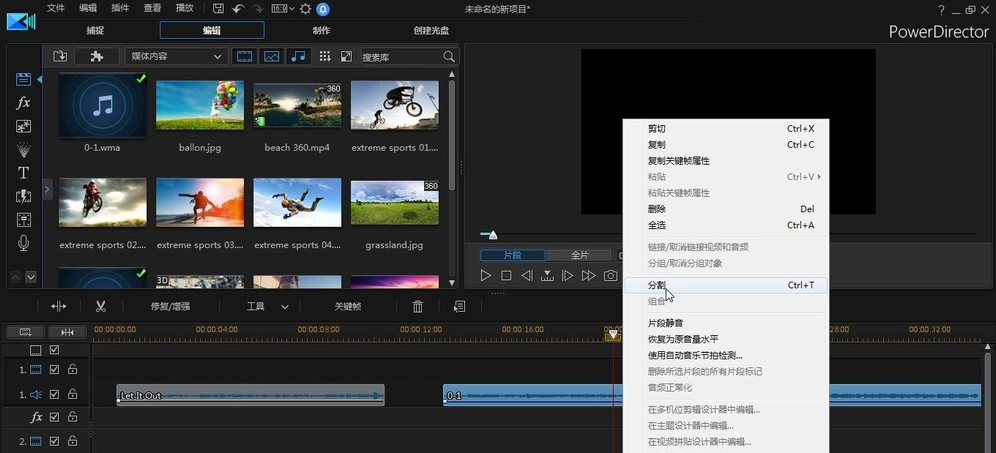
Task: Toggle the fx track enable checkbox
Action: point(54,417)
